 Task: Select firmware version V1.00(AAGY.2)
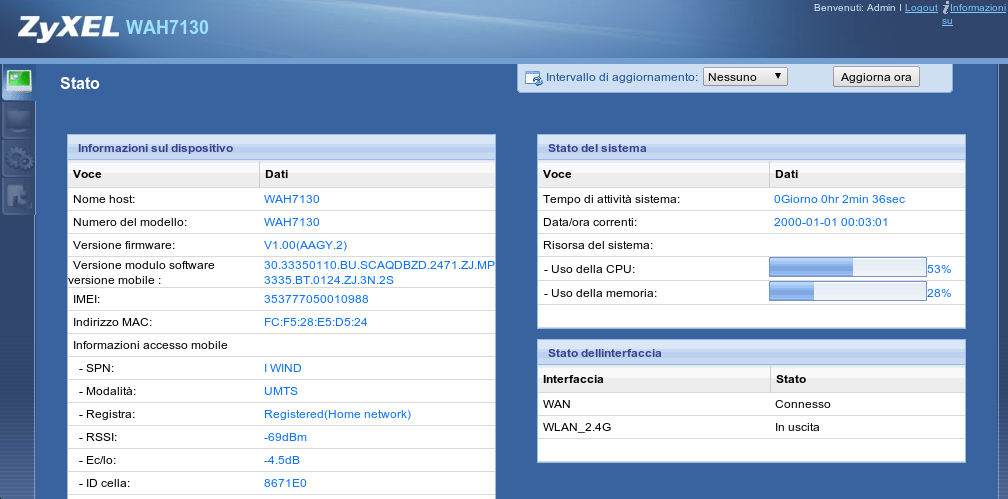[x=305, y=245]
